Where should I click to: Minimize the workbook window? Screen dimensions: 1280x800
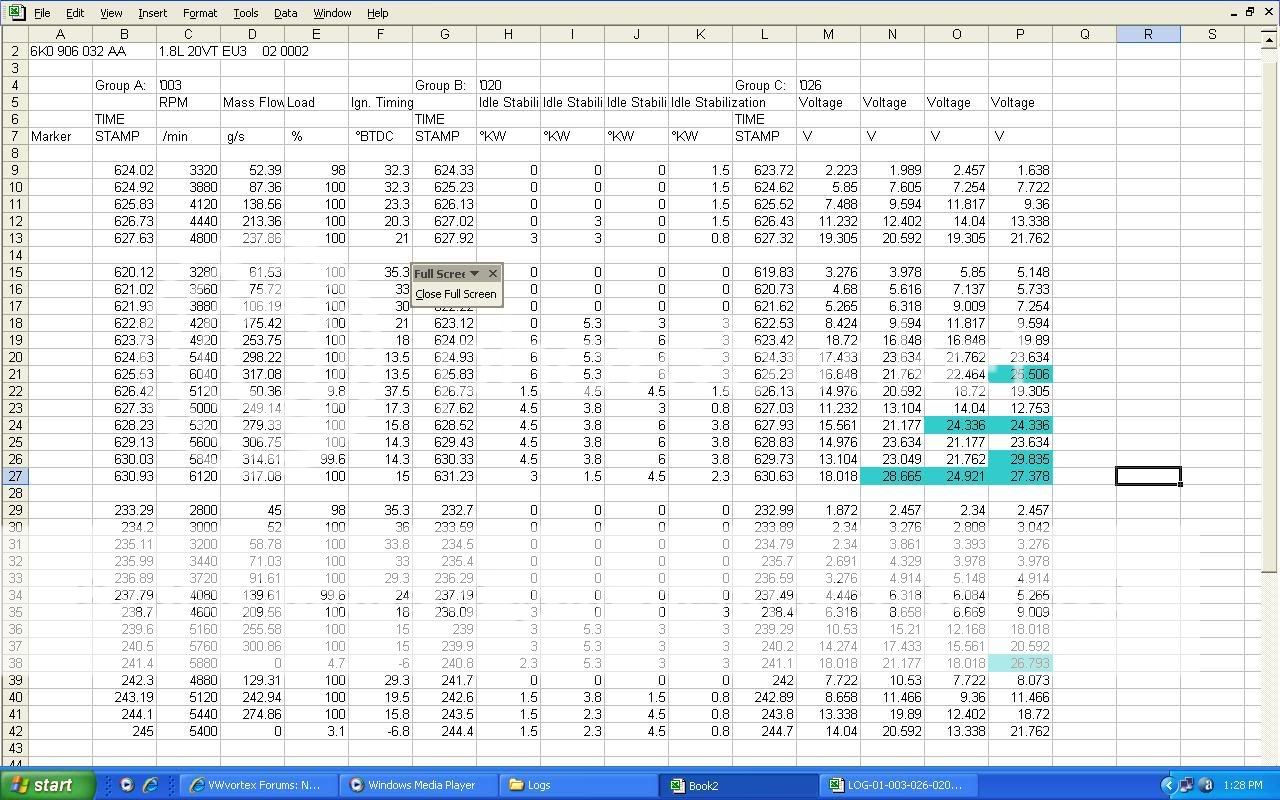coord(1233,12)
